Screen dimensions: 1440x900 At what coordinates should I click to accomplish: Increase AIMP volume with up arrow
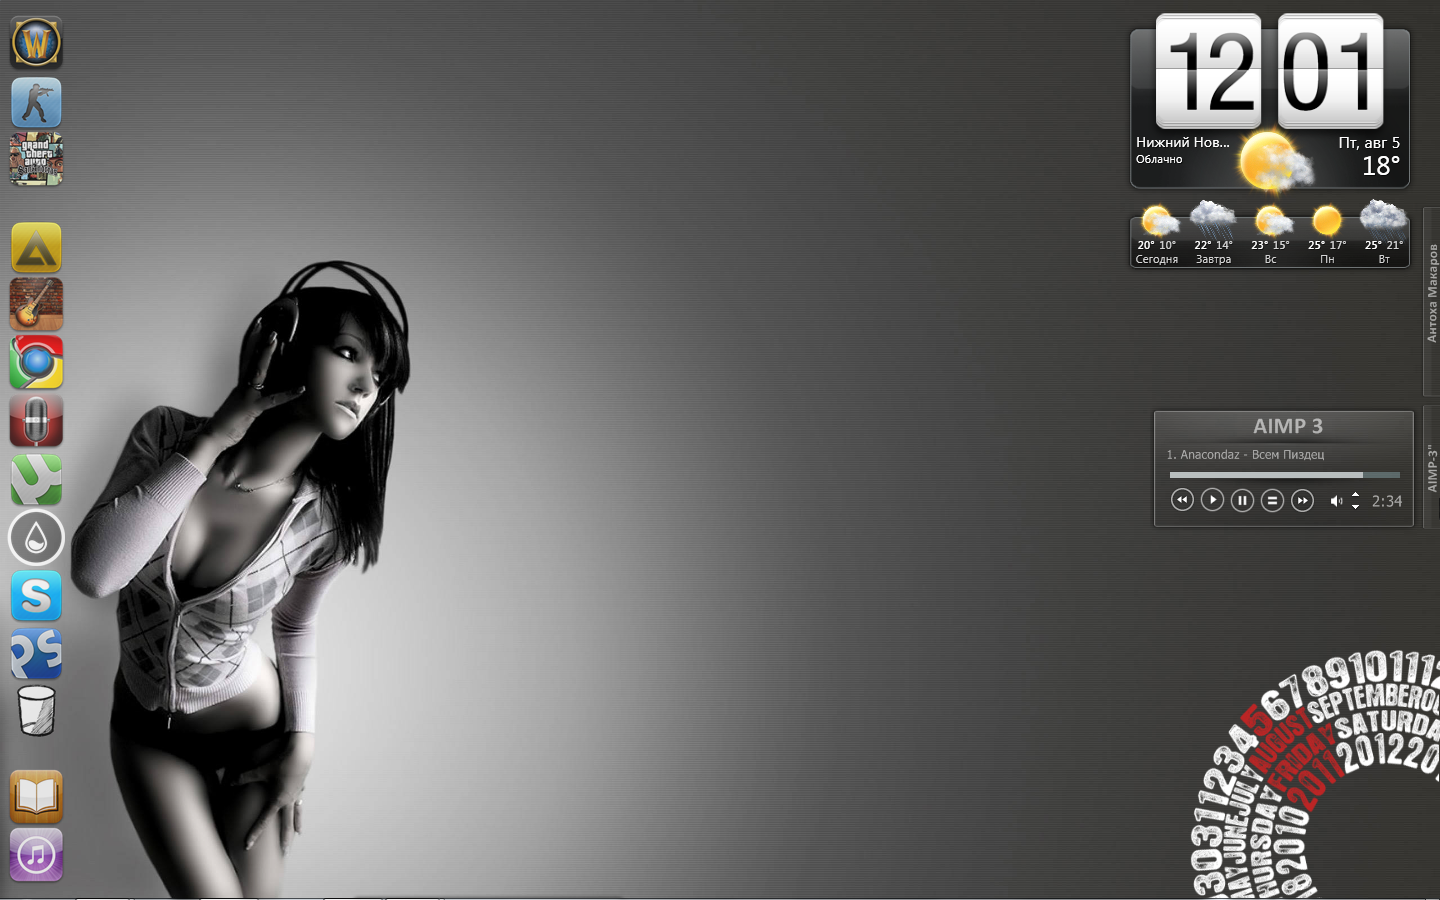1355,494
